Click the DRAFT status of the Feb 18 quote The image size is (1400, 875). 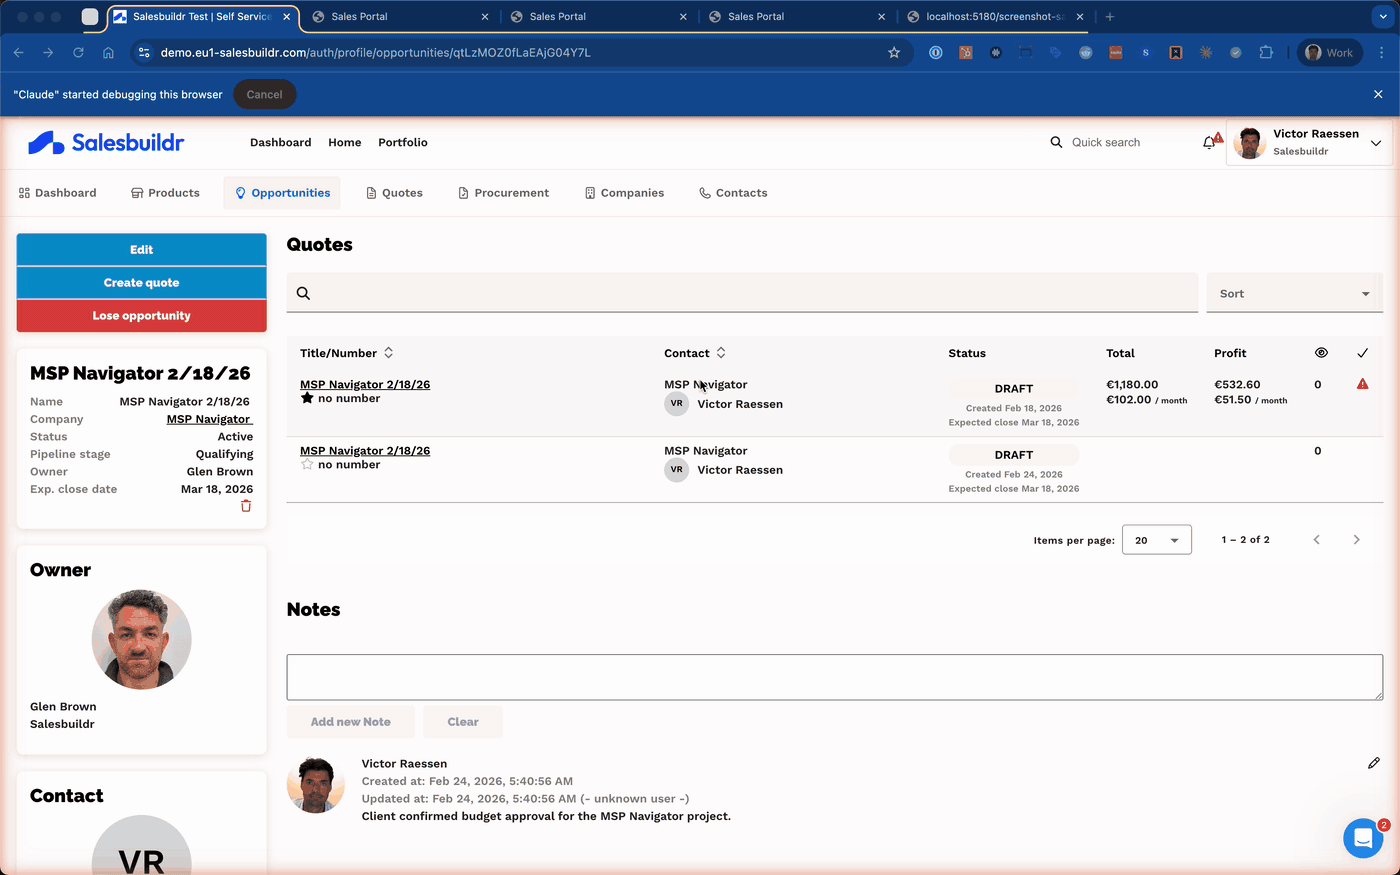click(x=1014, y=389)
